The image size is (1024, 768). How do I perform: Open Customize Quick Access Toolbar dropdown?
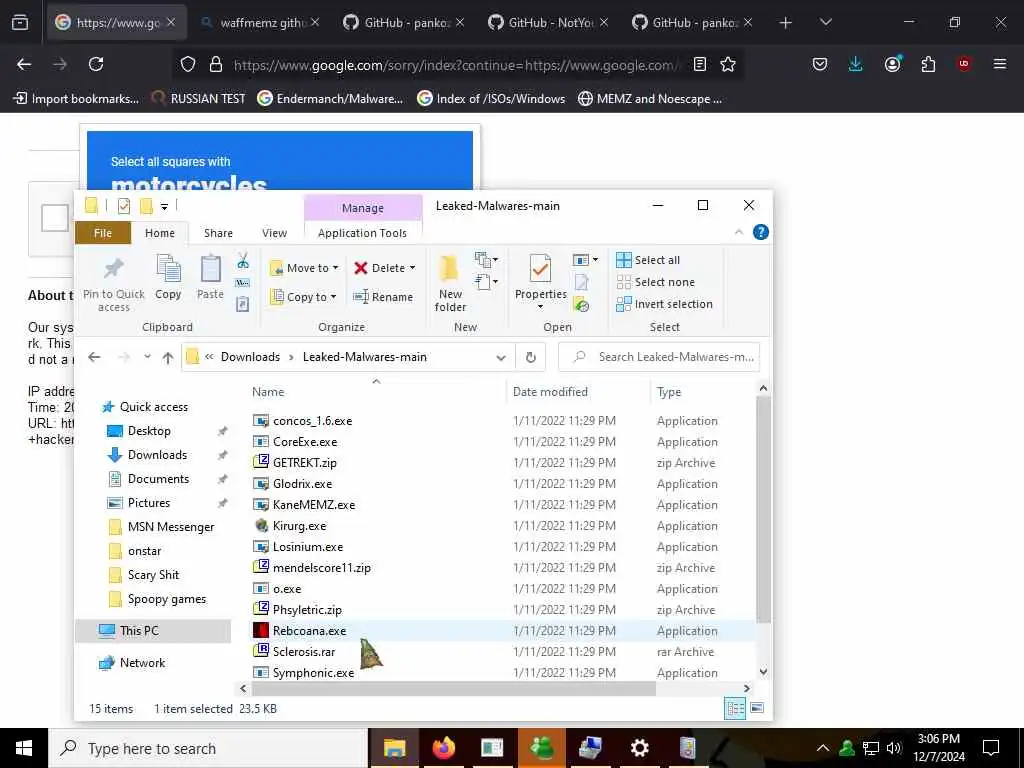click(x=165, y=207)
